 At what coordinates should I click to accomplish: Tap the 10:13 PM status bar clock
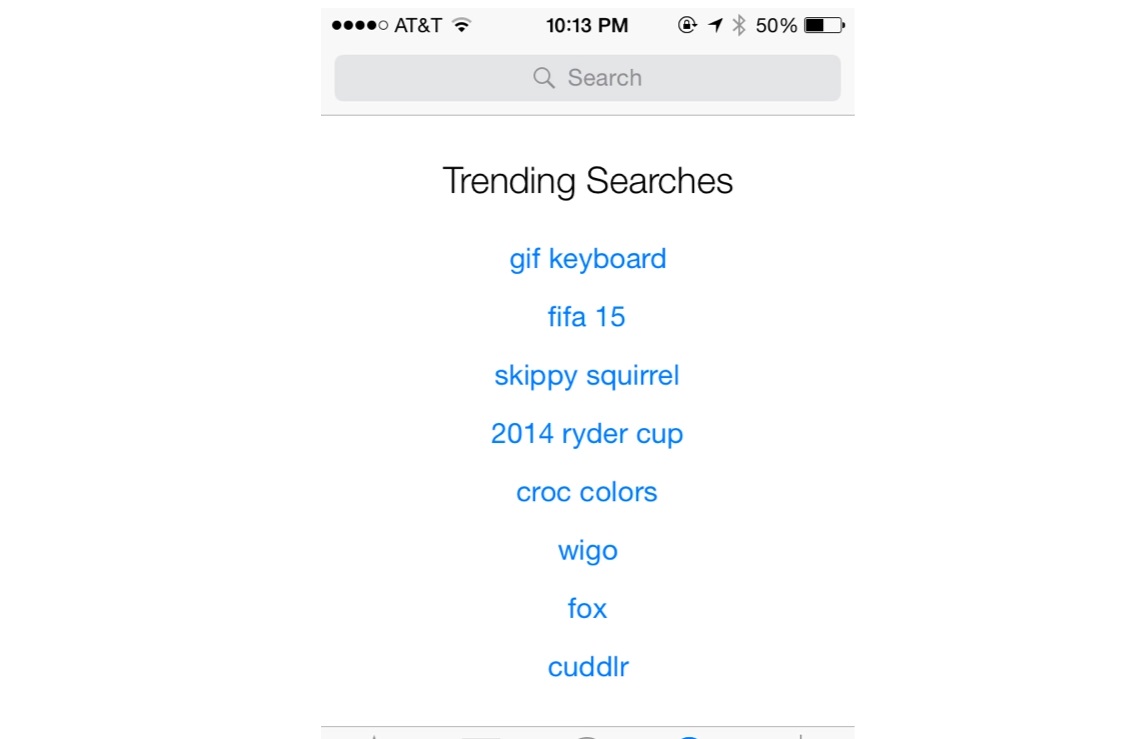tap(587, 26)
